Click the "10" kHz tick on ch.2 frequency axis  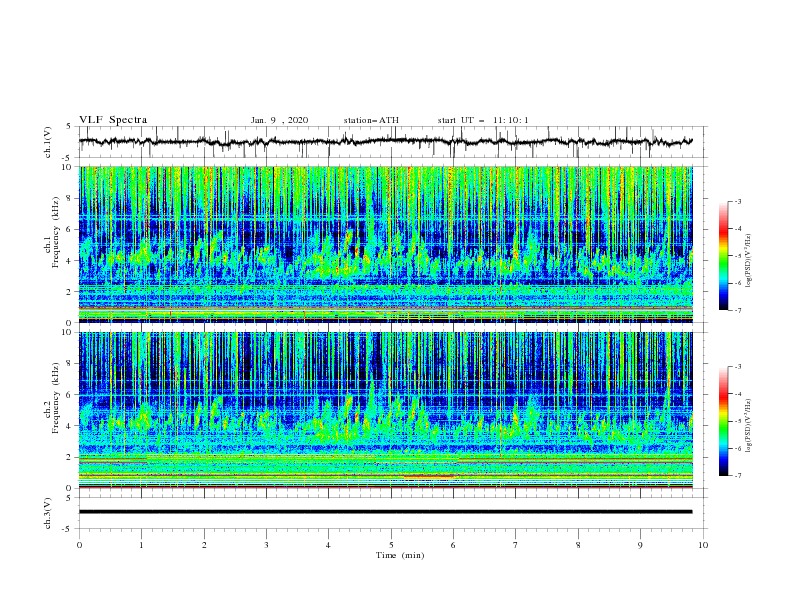coord(67,332)
